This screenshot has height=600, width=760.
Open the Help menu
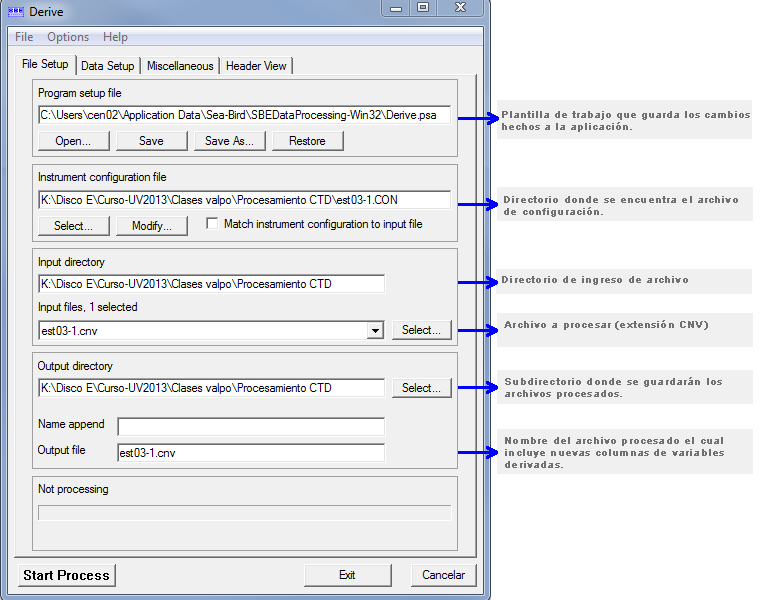tap(115, 37)
